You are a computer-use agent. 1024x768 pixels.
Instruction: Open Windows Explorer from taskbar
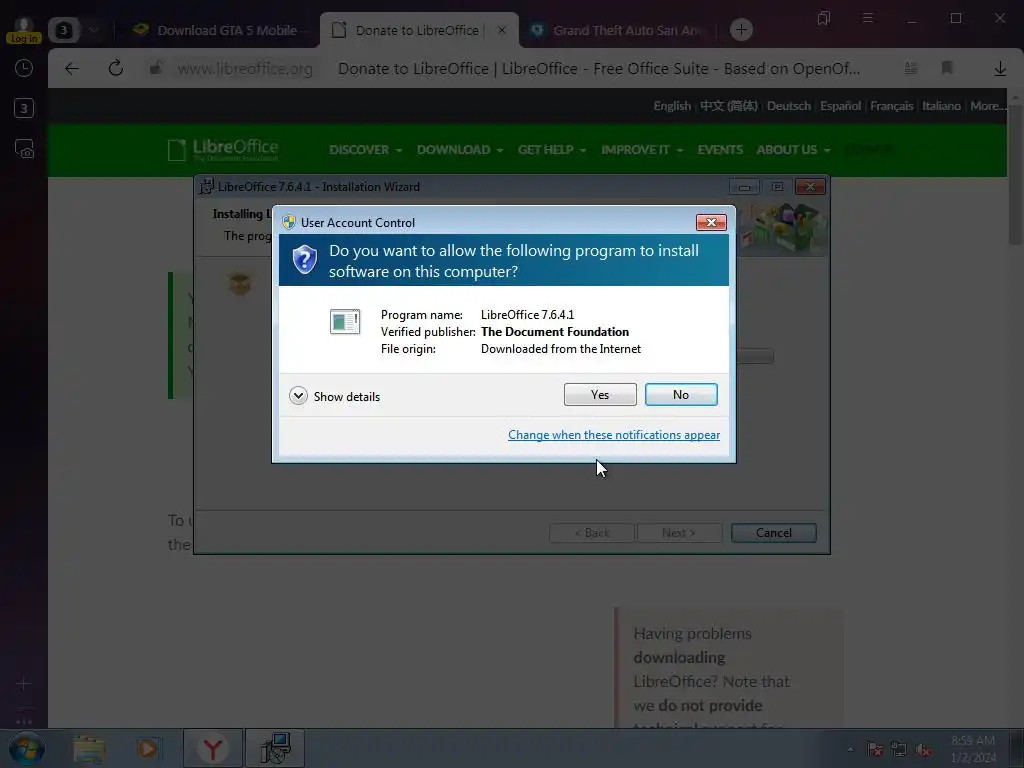pyautogui.click(x=89, y=749)
